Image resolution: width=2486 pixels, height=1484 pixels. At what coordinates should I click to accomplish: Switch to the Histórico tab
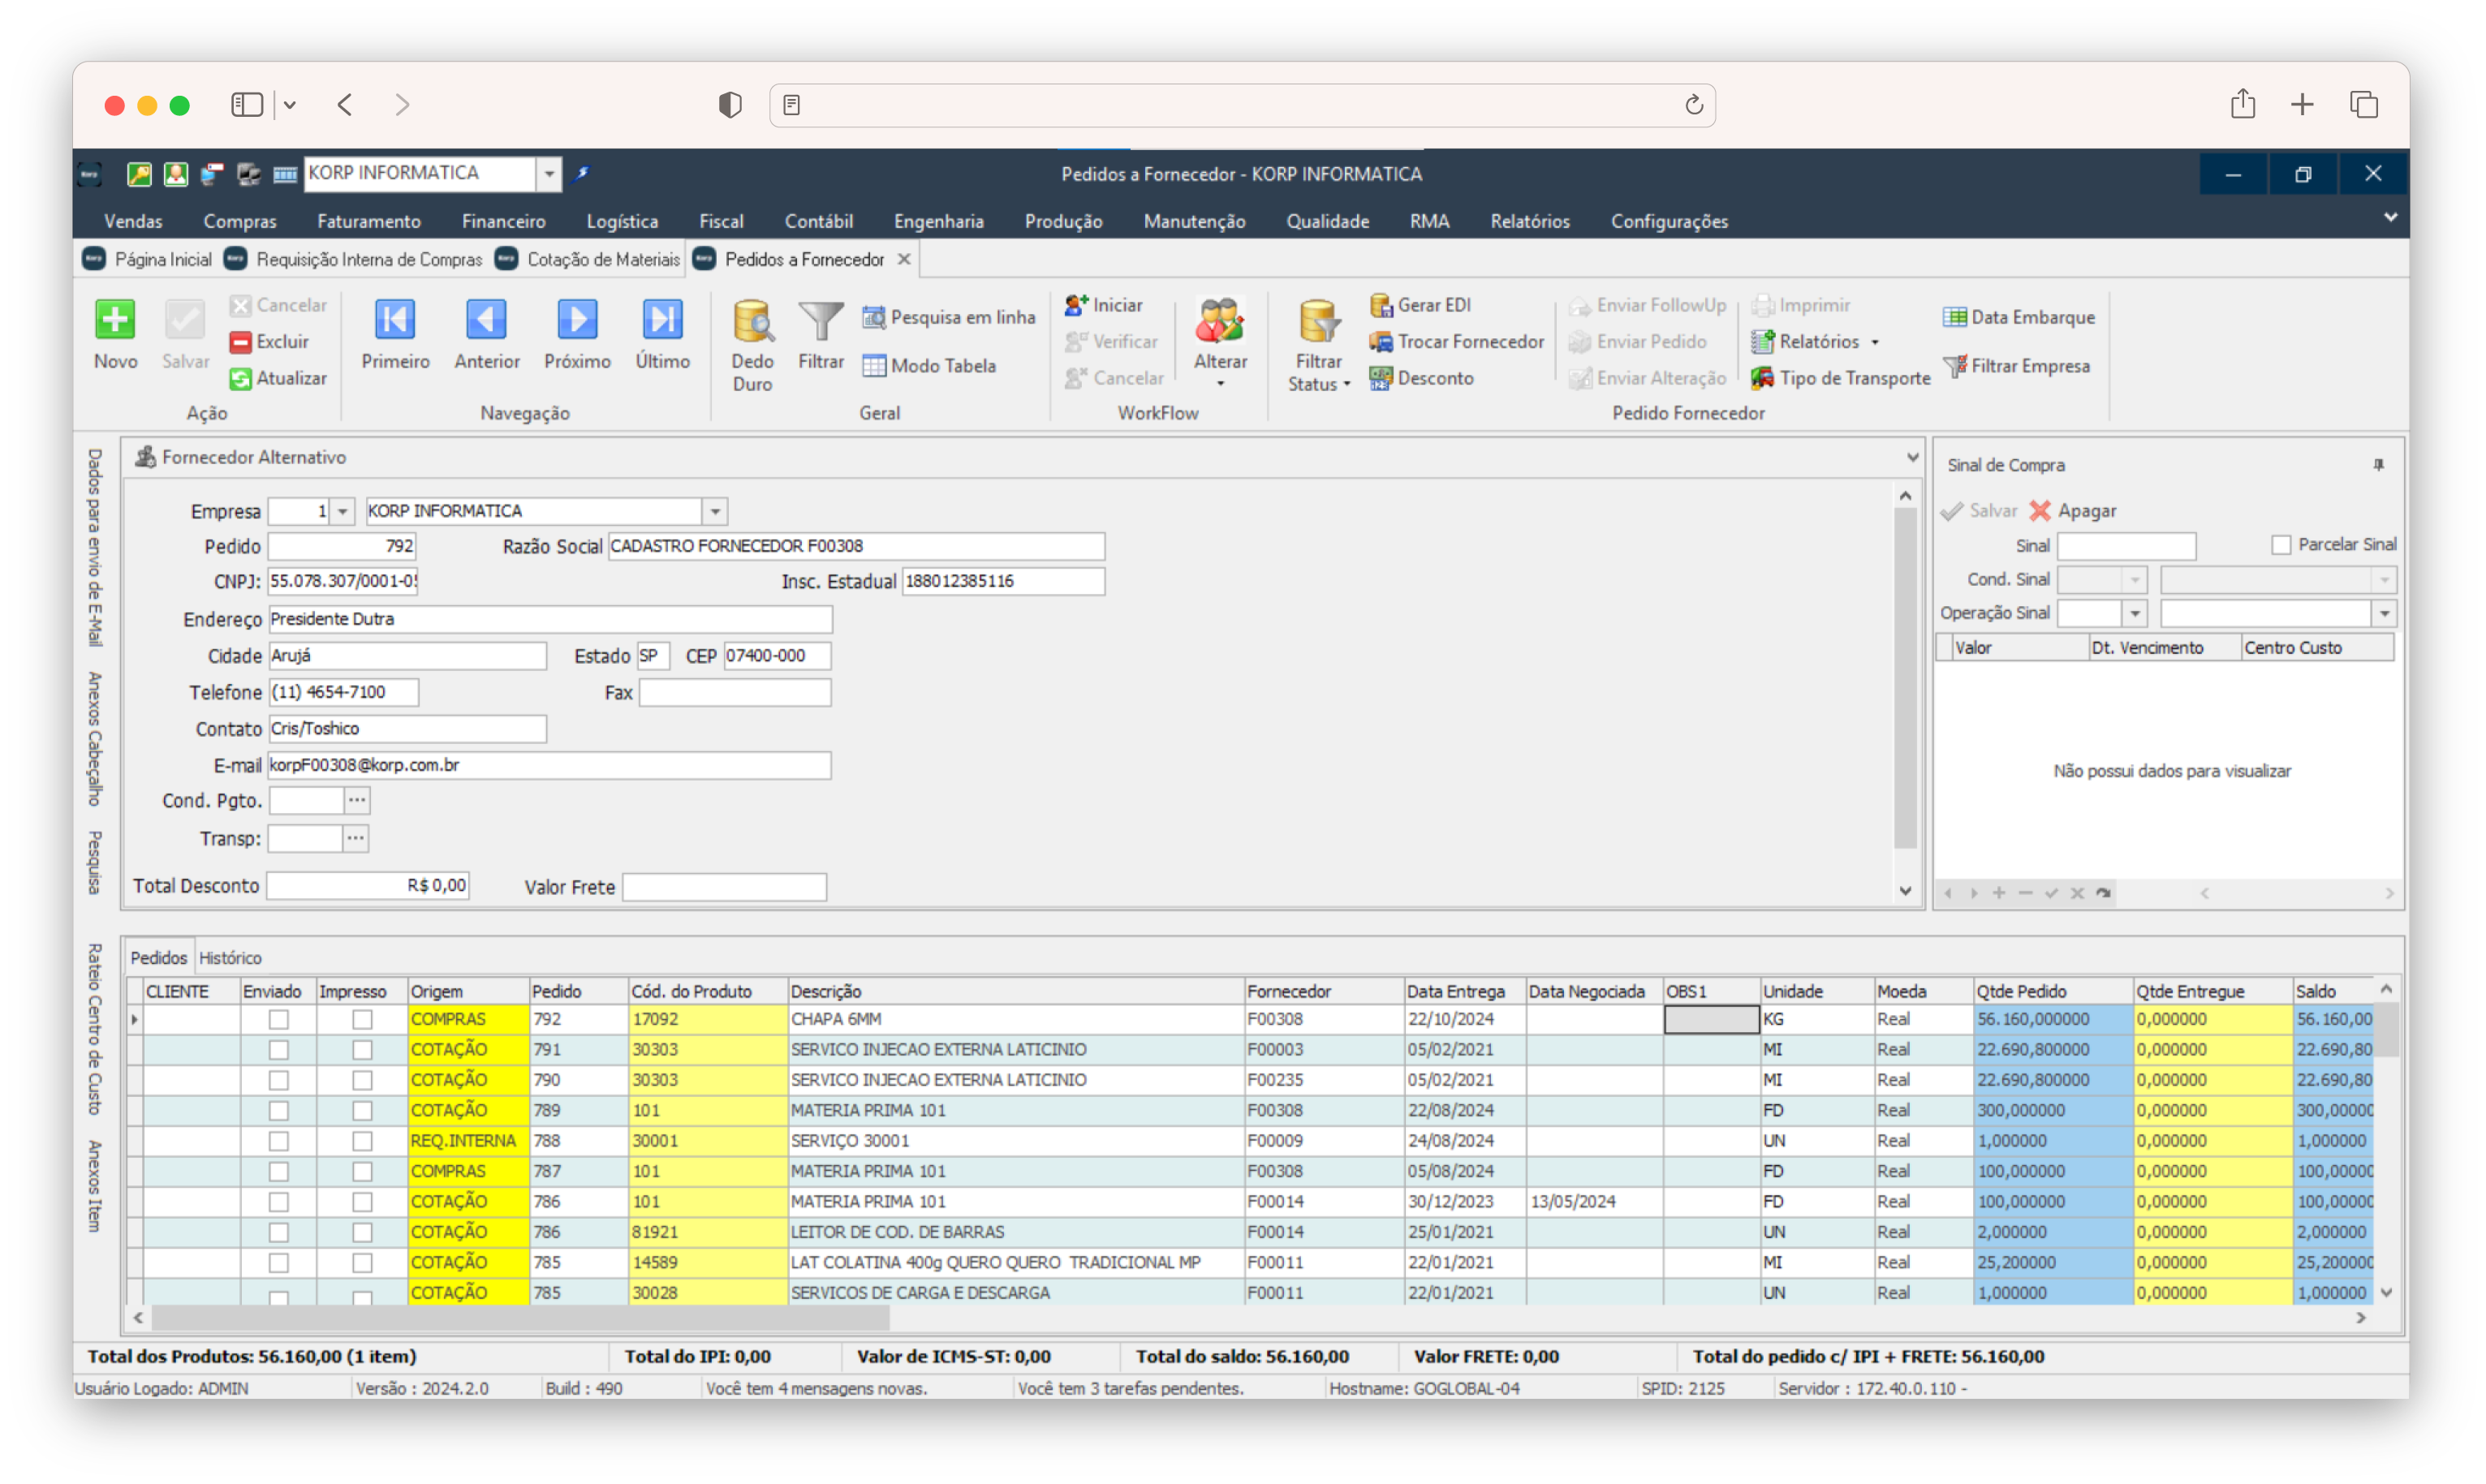pyautogui.click(x=230, y=958)
